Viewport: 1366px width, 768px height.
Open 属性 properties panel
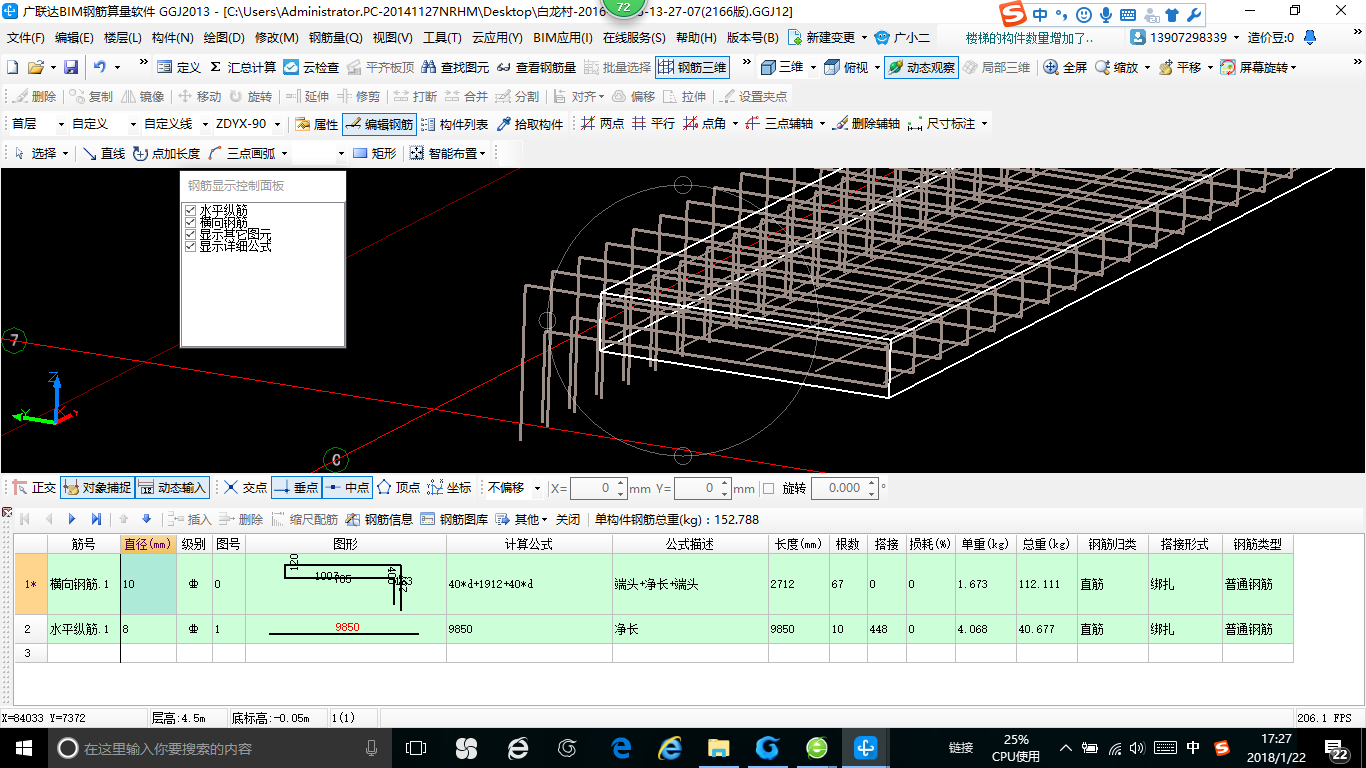coord(316,124)
